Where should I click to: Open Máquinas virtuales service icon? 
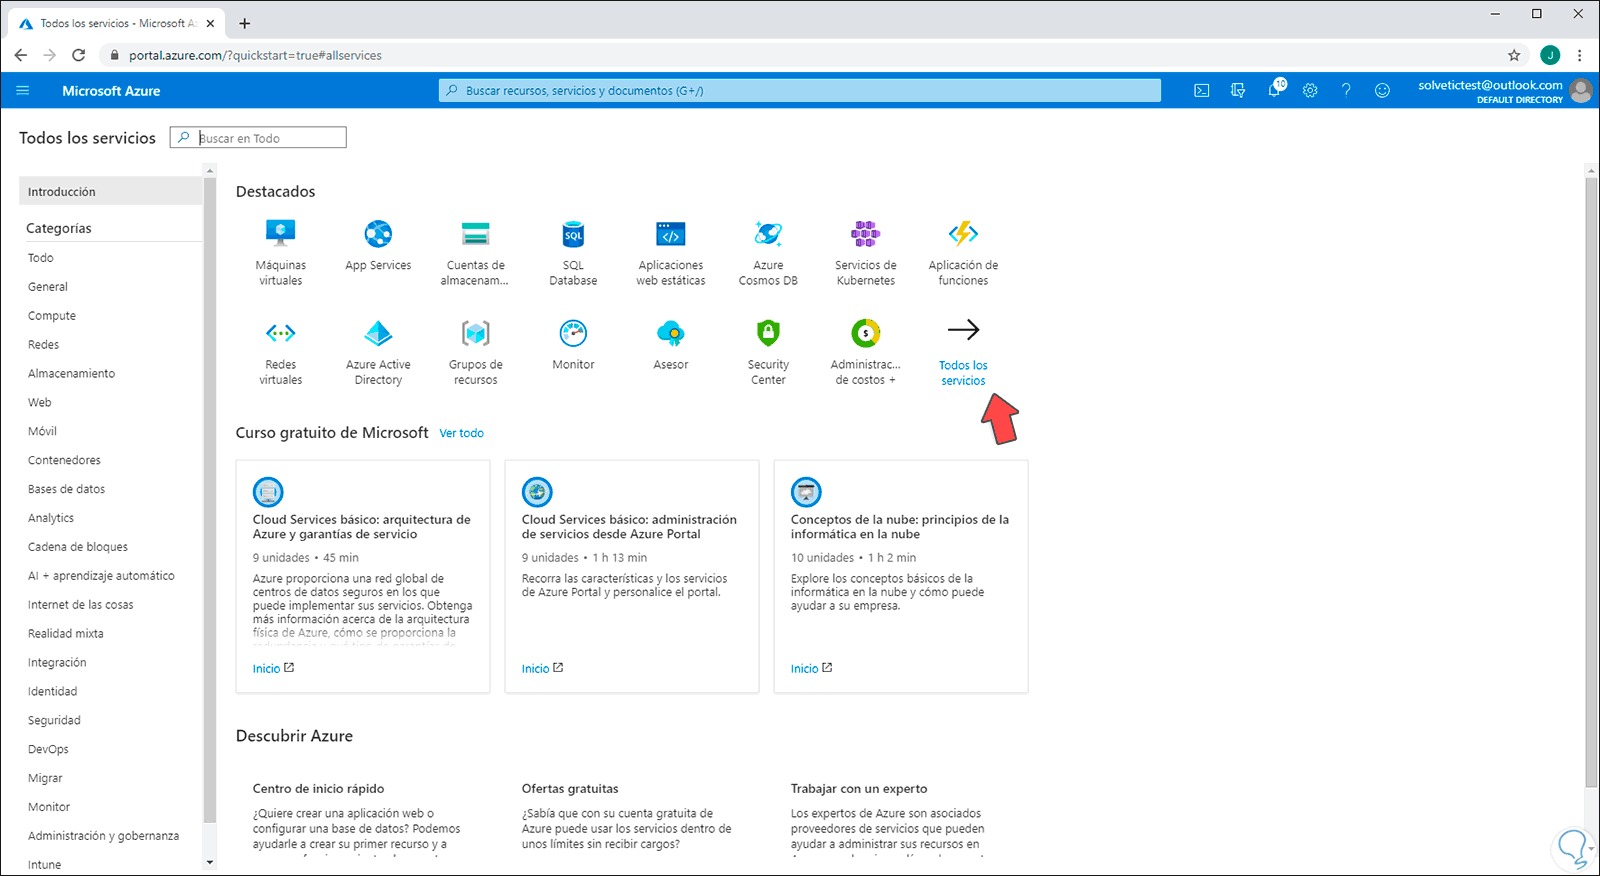point(281,234)
